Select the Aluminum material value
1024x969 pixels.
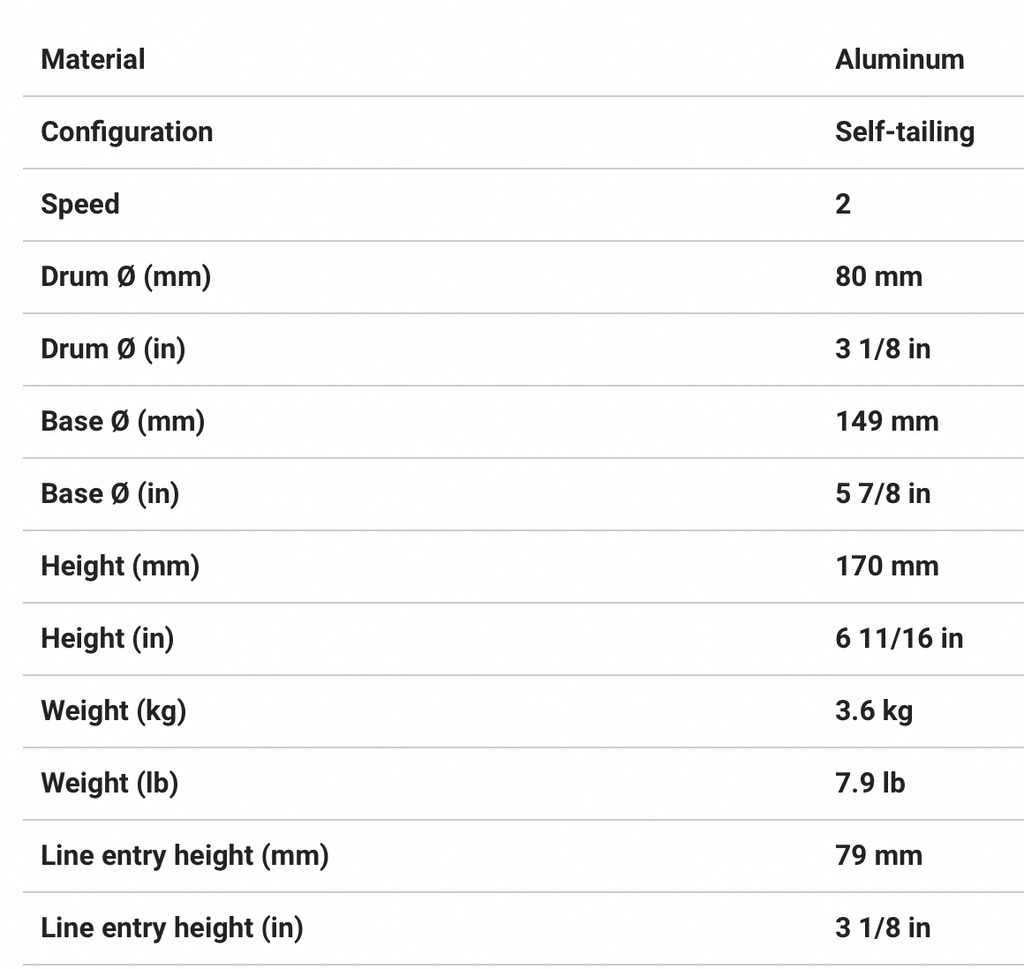899,60
